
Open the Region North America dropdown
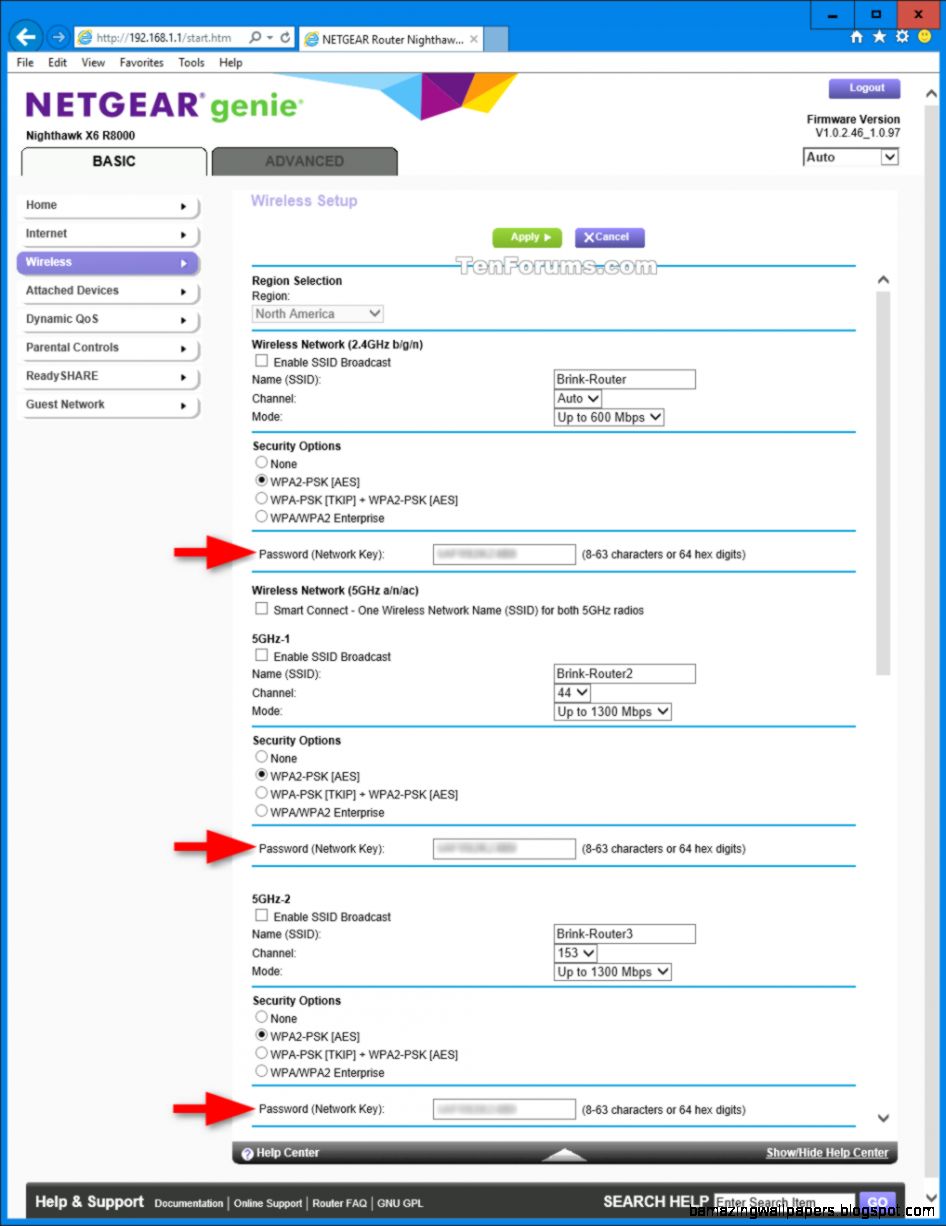(318, 314)
